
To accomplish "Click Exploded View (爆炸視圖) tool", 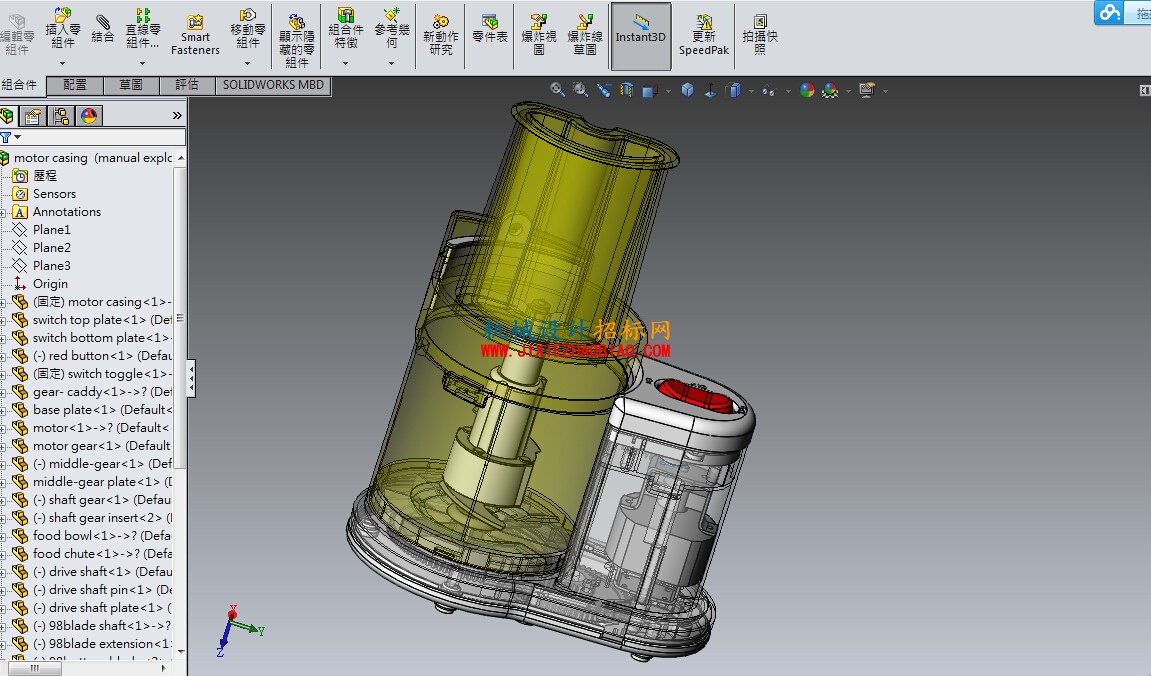I will coord(539,35).
